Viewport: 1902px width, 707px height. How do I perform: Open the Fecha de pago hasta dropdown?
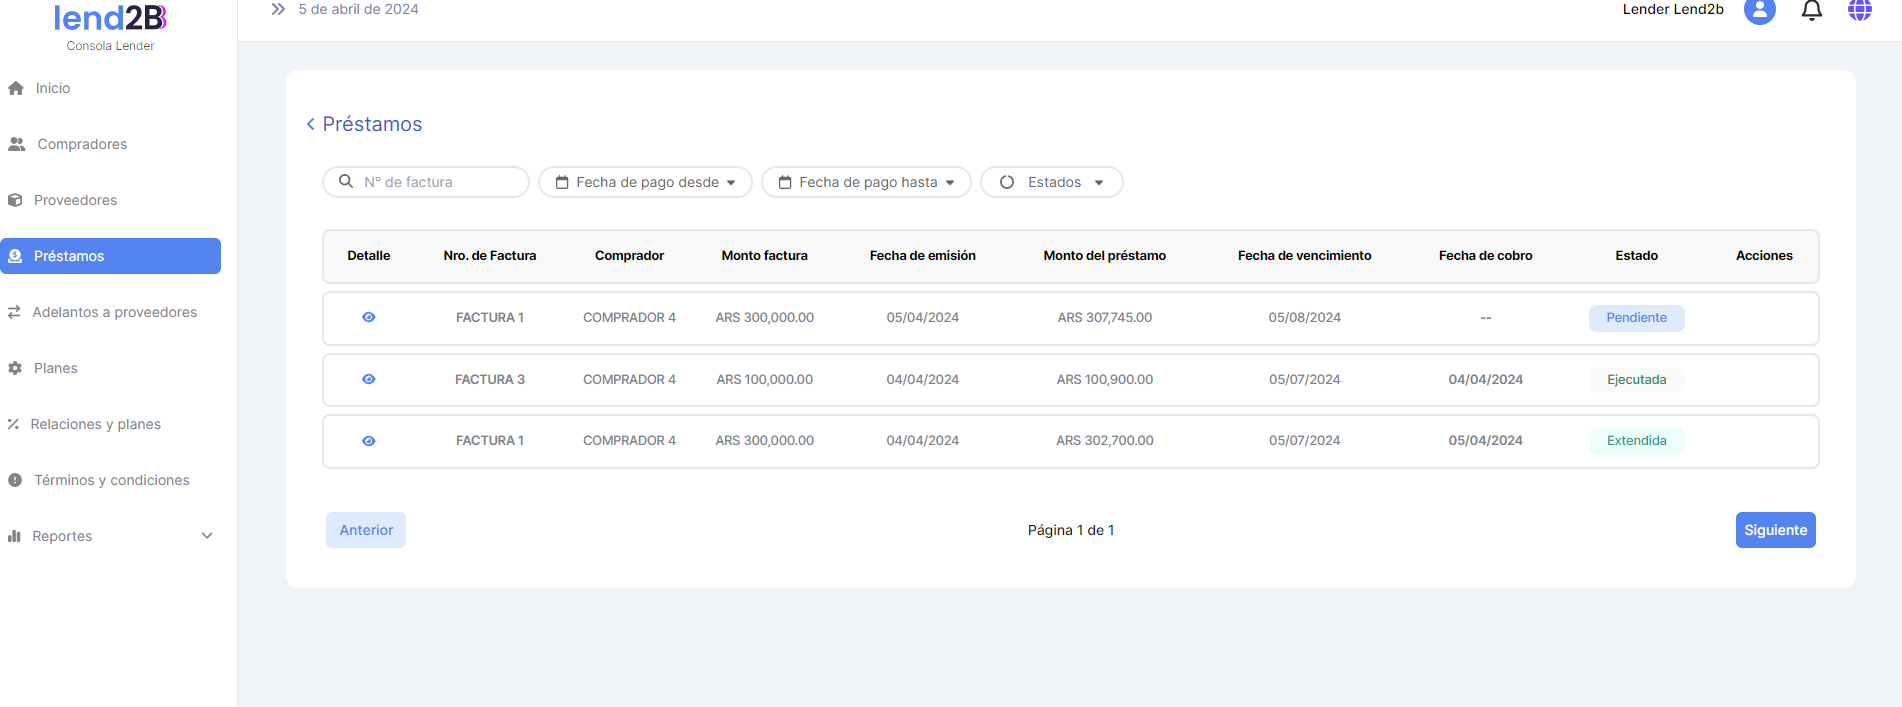tap(866, 182)
